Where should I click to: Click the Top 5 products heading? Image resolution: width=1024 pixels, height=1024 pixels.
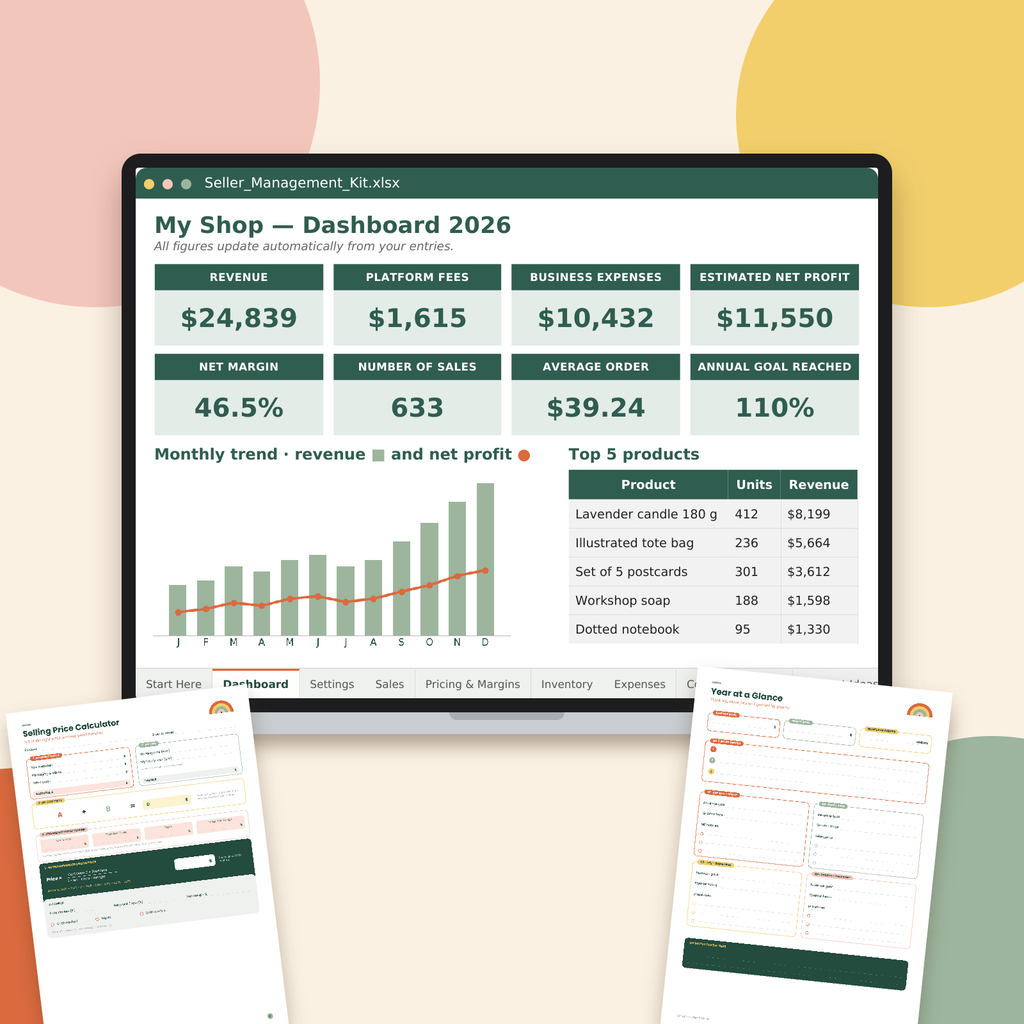coord(633,454)
